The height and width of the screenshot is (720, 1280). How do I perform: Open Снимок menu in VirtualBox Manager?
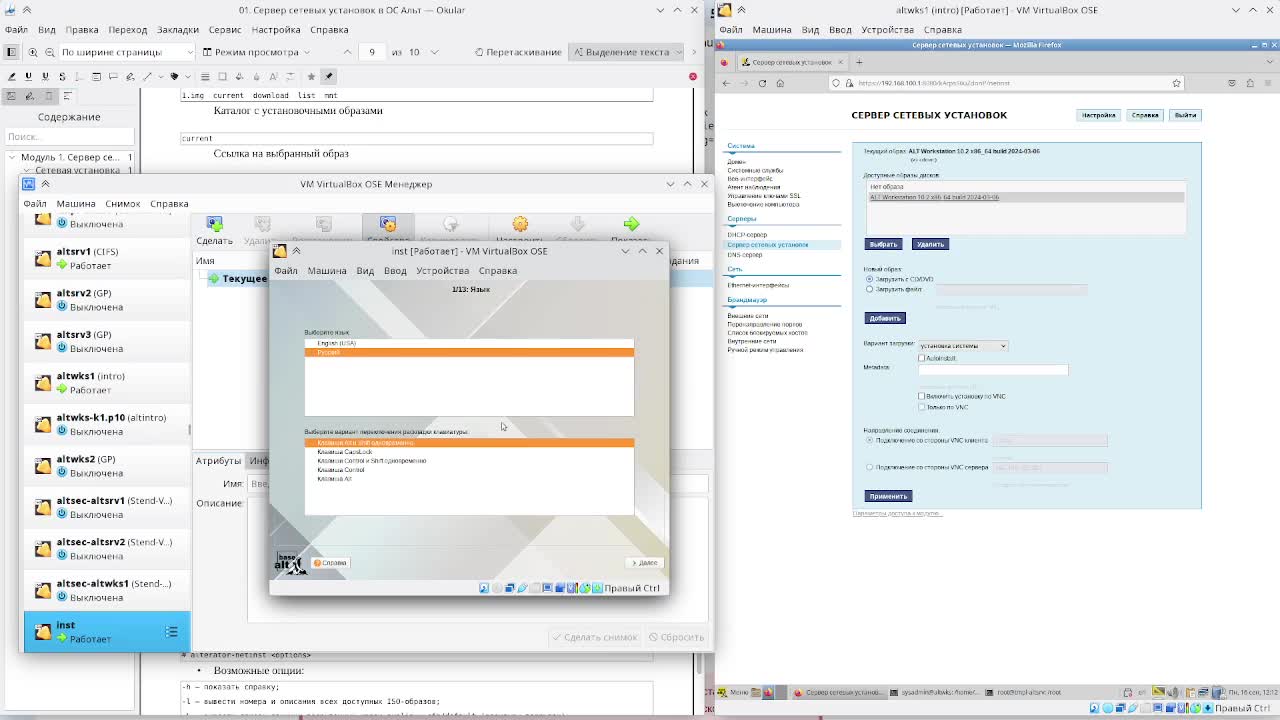[x=123, y=203]
